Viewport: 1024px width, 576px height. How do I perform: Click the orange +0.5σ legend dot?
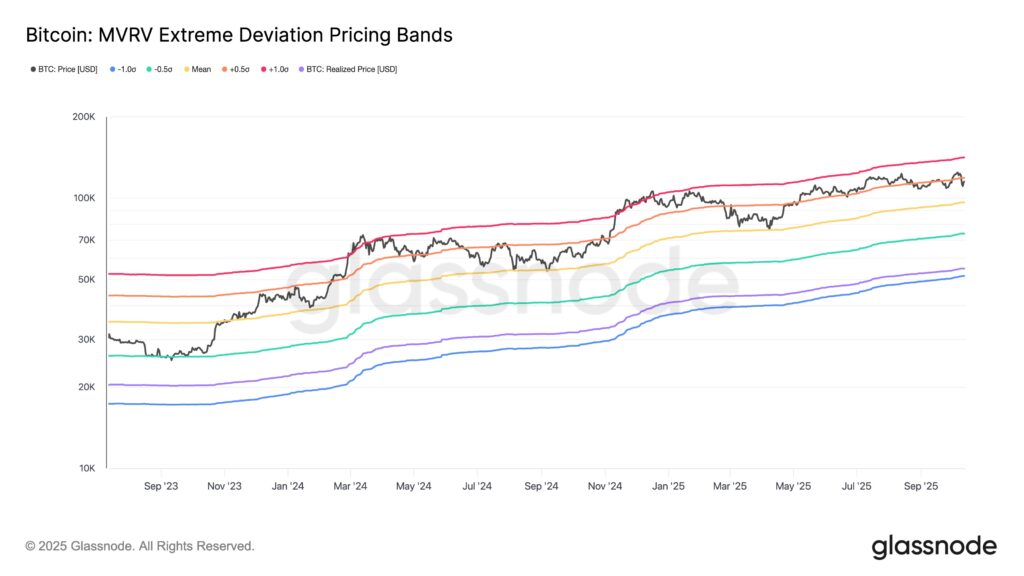(x=223, y=69)
